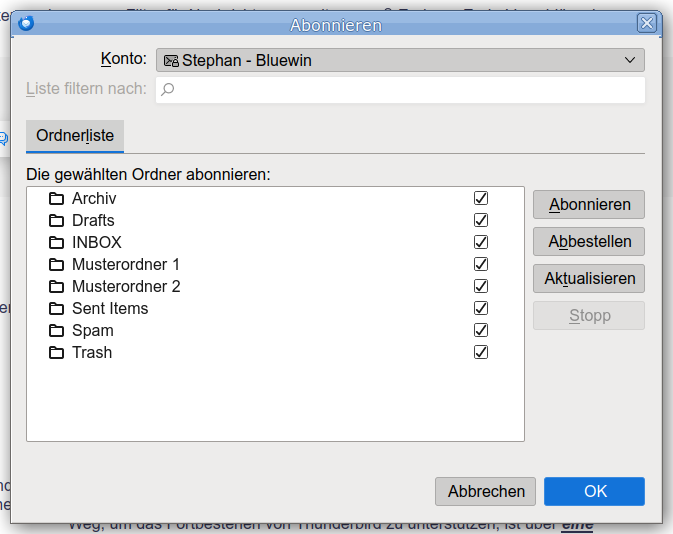Click the folder icon next to Archiv
Screen dimensions: 673x534
[x=56, y=198]
